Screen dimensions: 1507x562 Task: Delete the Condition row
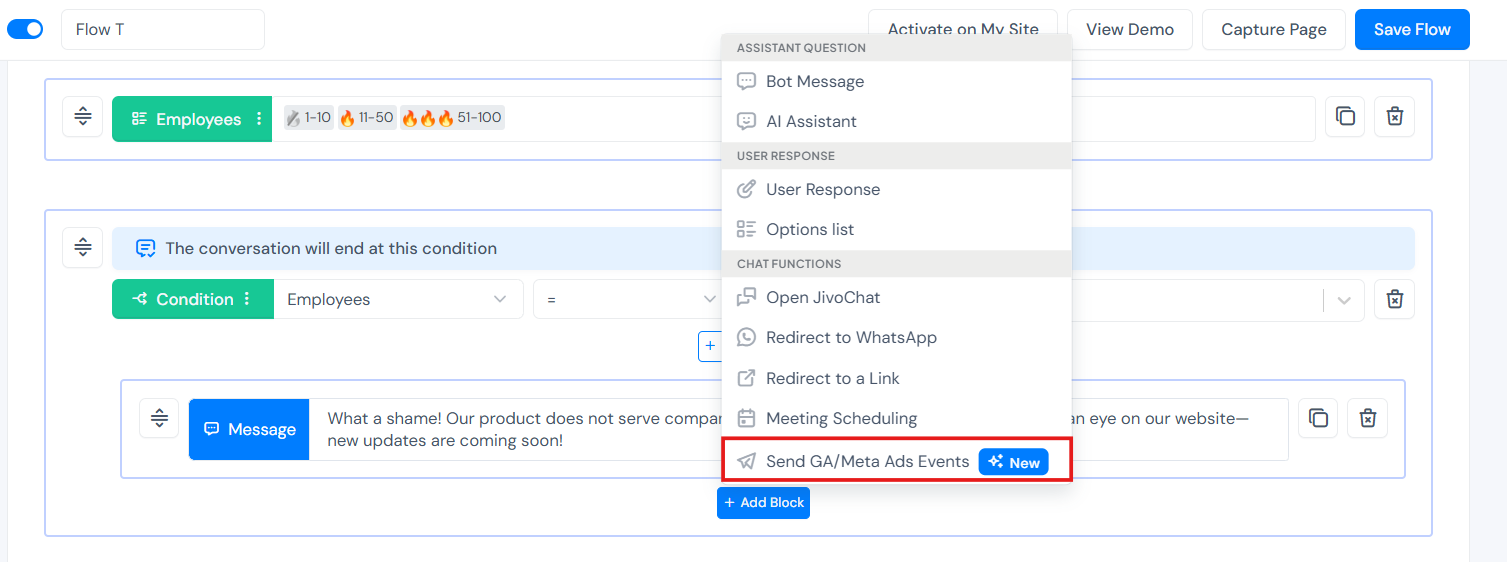[1395, 299]
